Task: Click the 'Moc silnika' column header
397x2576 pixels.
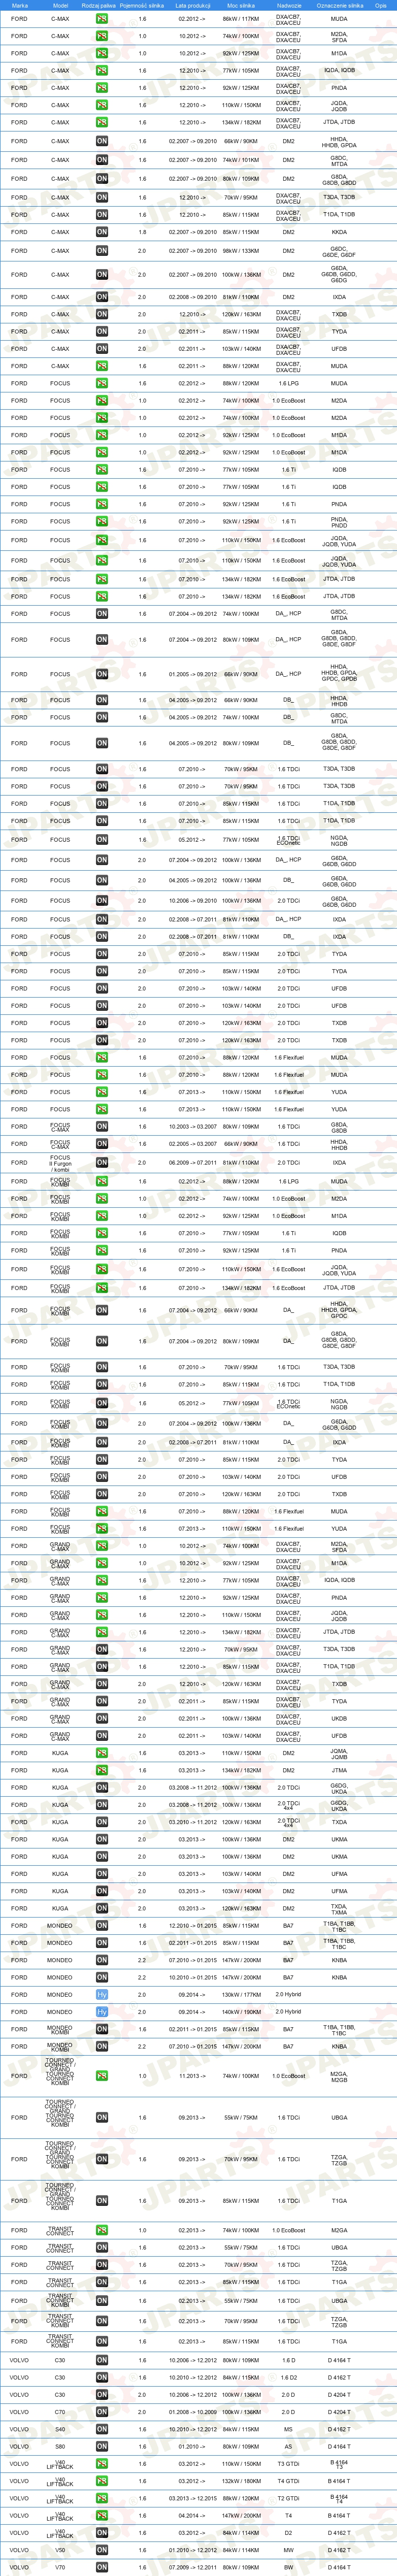Action: (x=240, y=5)
